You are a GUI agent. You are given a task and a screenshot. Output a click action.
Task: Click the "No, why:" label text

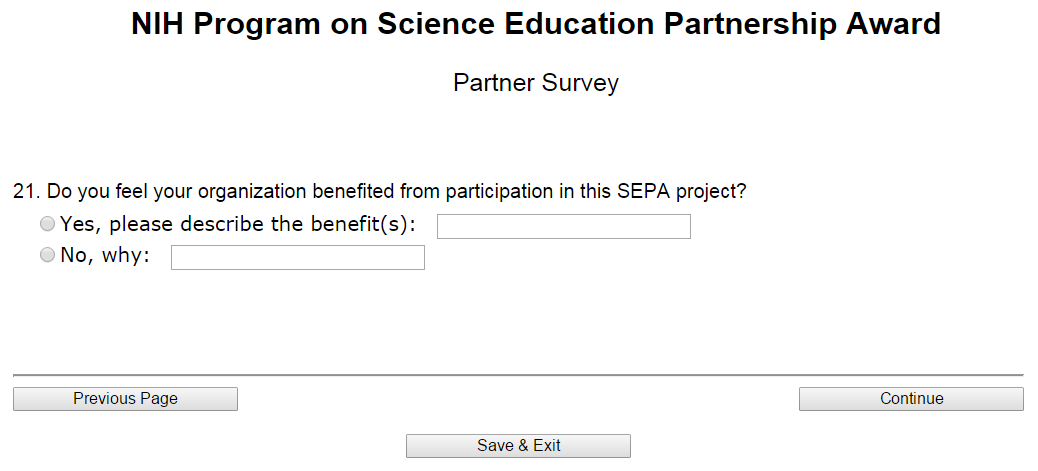coord(105,256)
